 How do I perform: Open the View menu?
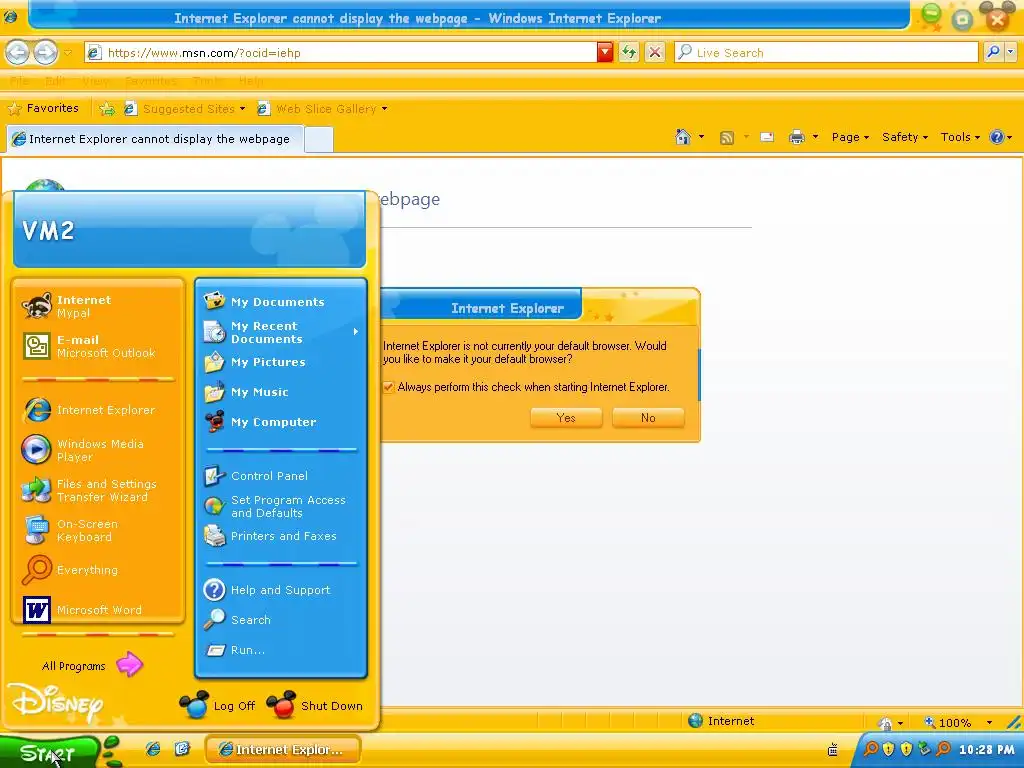(x=95, y=81)
